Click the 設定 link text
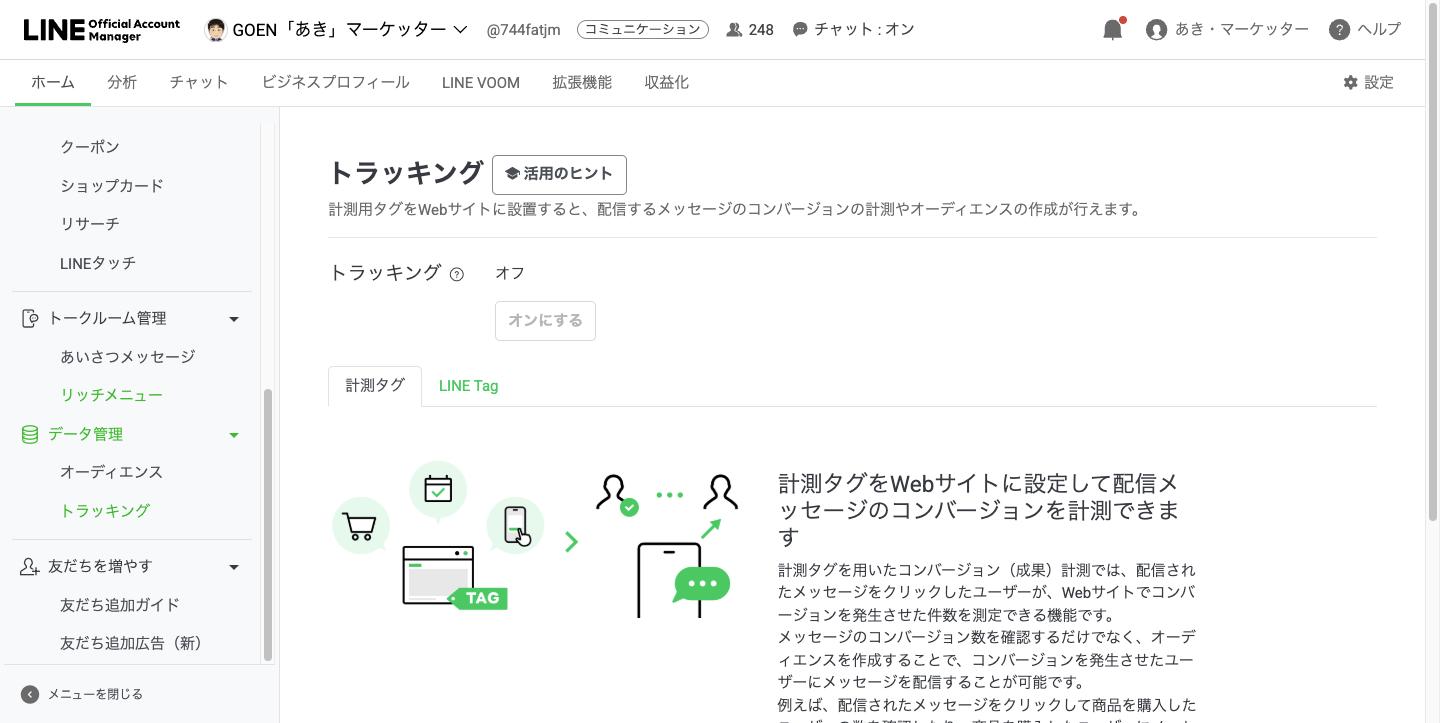Image resolution: width=1440 pixels, height=723 pixels. [1379, 83]
